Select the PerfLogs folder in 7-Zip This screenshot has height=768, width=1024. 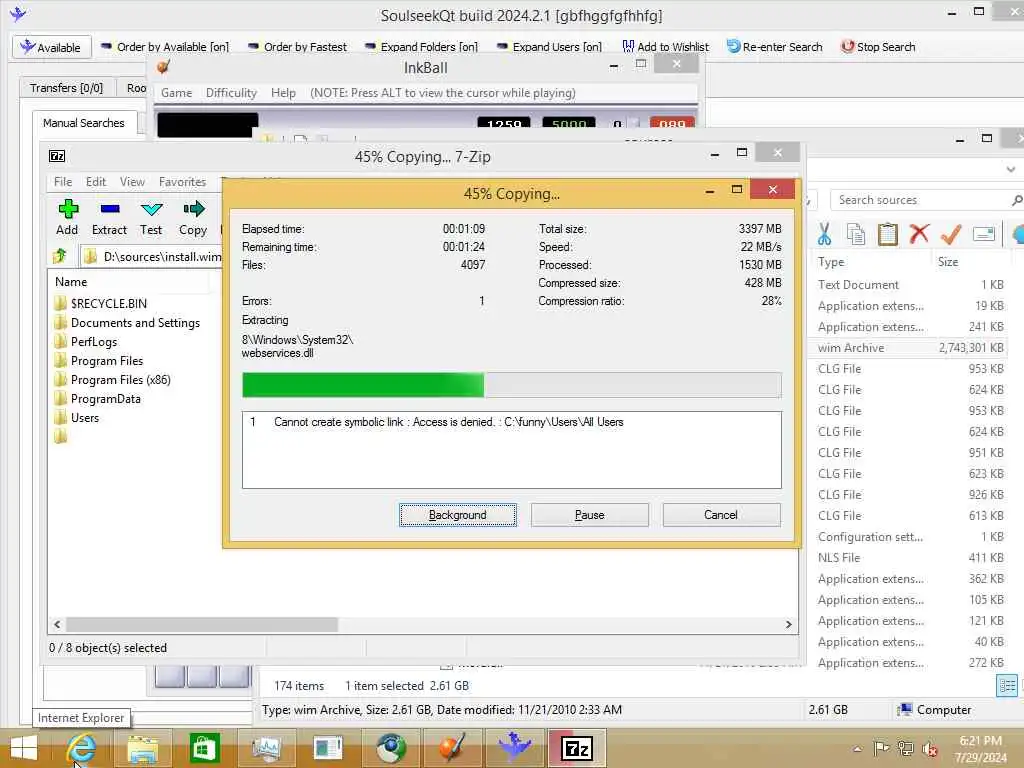point(93,342)
